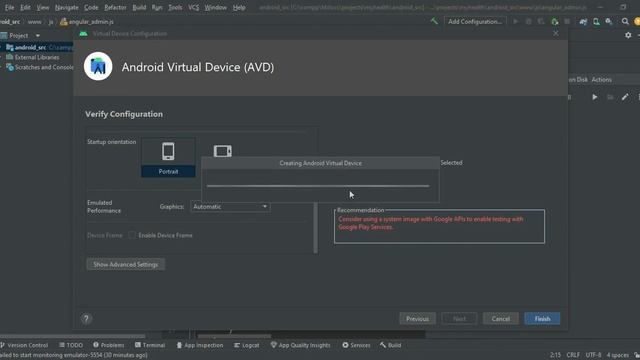Click the Finish button
The height and width of the screenshot is (360, 640).
[x=542, y=319]
